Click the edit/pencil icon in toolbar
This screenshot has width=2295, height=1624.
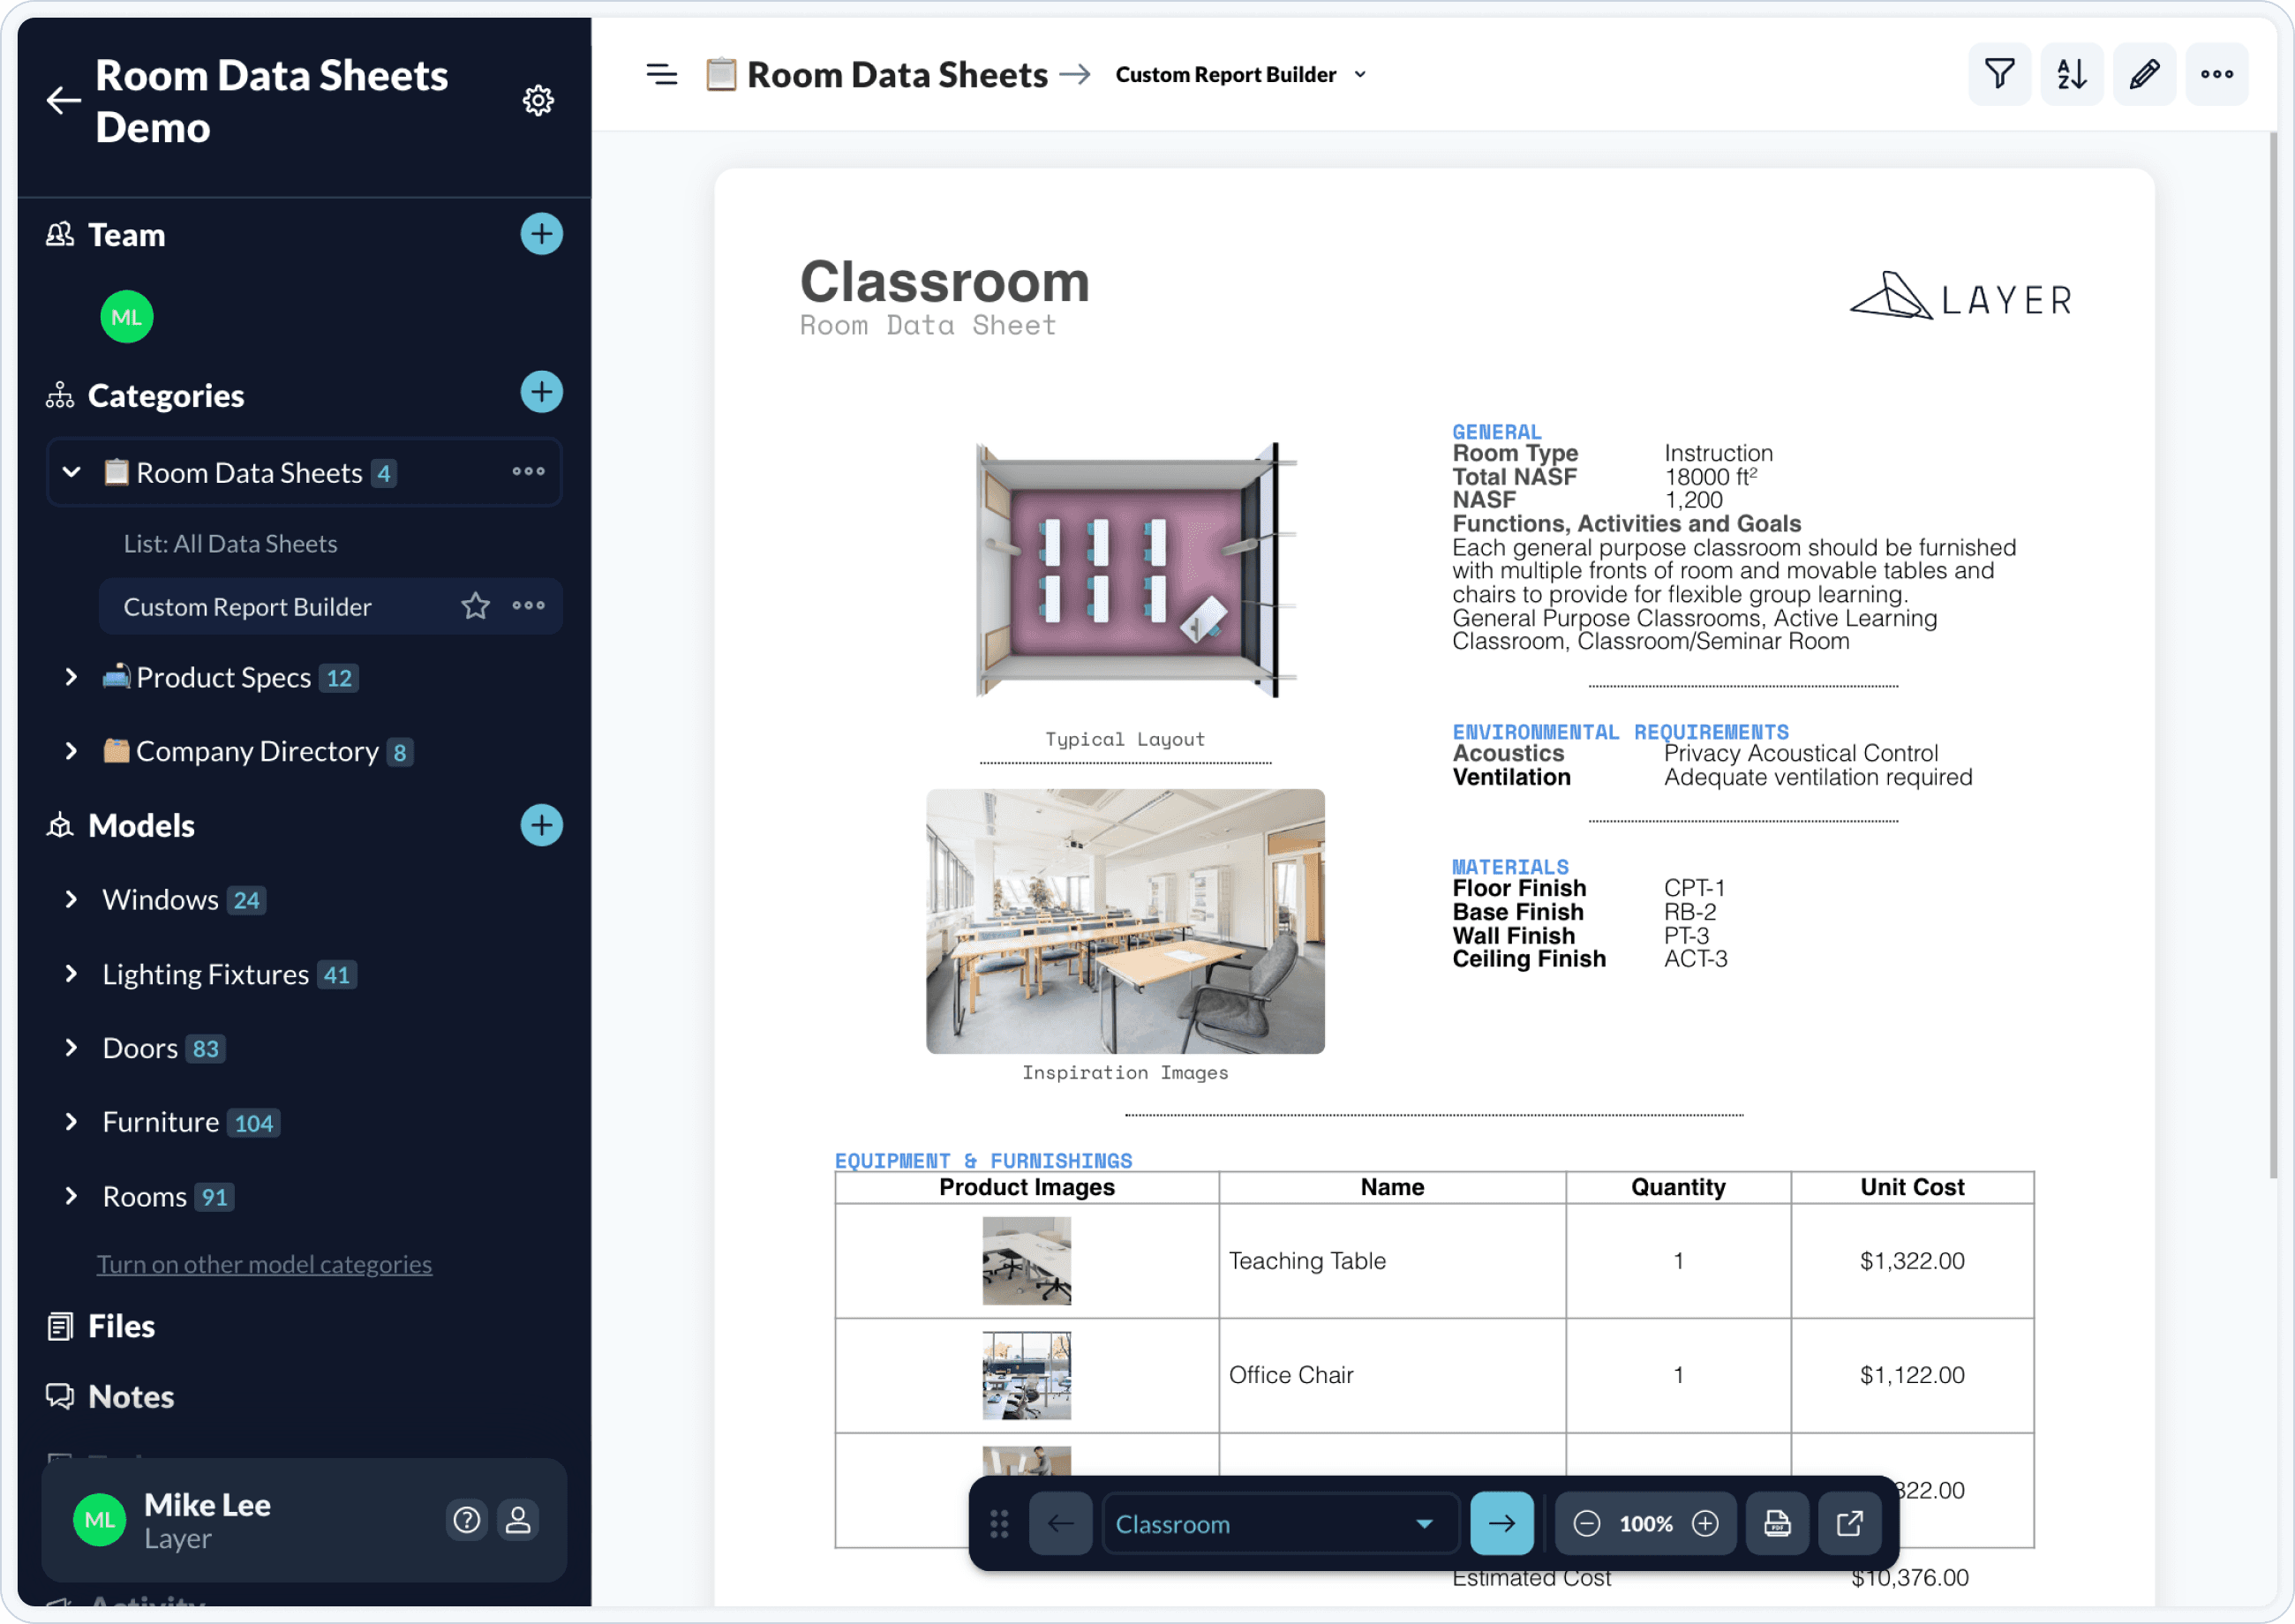pos(2144,74)
